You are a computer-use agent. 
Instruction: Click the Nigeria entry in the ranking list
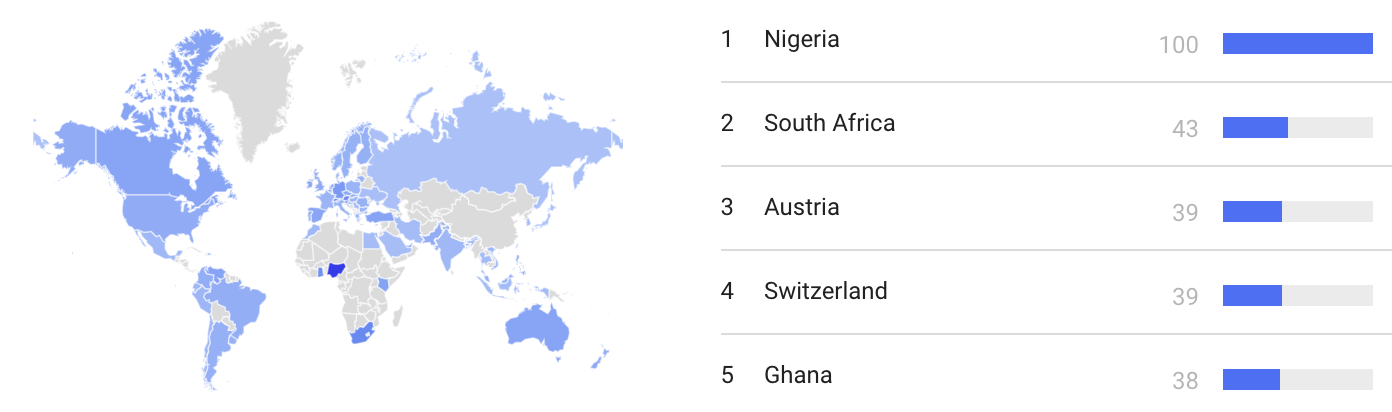pos(801,40)
